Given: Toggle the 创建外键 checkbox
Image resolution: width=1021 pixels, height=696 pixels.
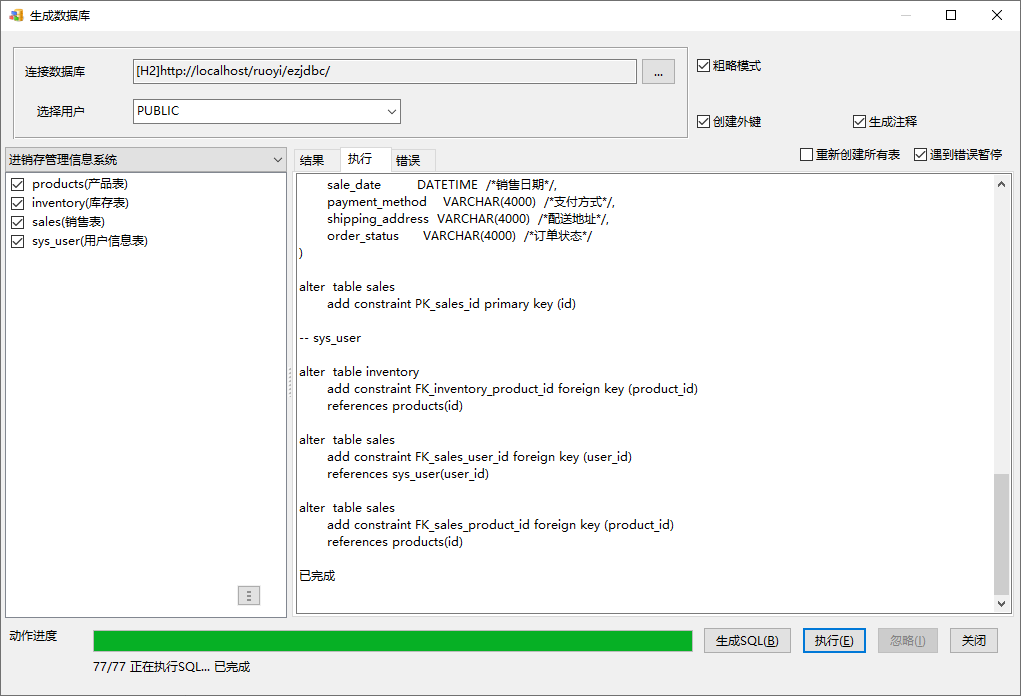Looking at the screenshot, I should coord(704,122).
